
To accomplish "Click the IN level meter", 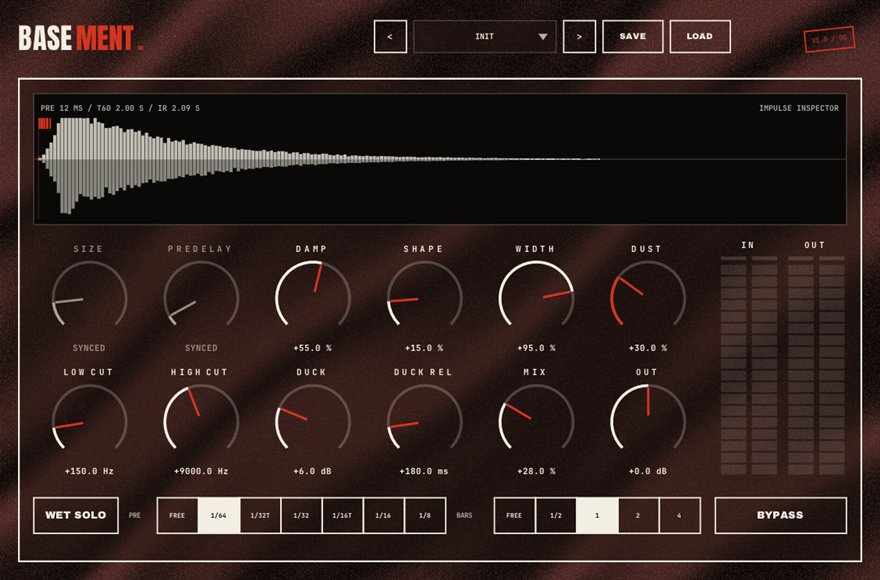I will (749, 366).
